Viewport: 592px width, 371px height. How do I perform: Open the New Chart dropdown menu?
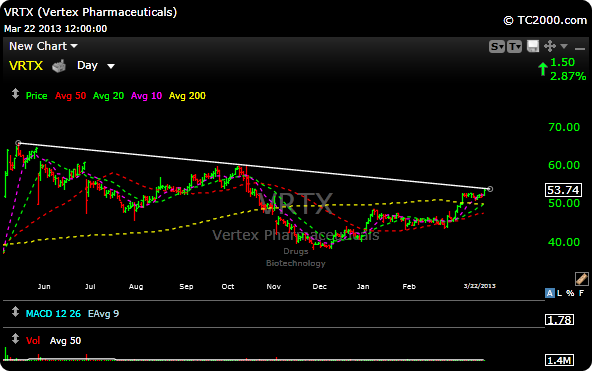[43, 46]
